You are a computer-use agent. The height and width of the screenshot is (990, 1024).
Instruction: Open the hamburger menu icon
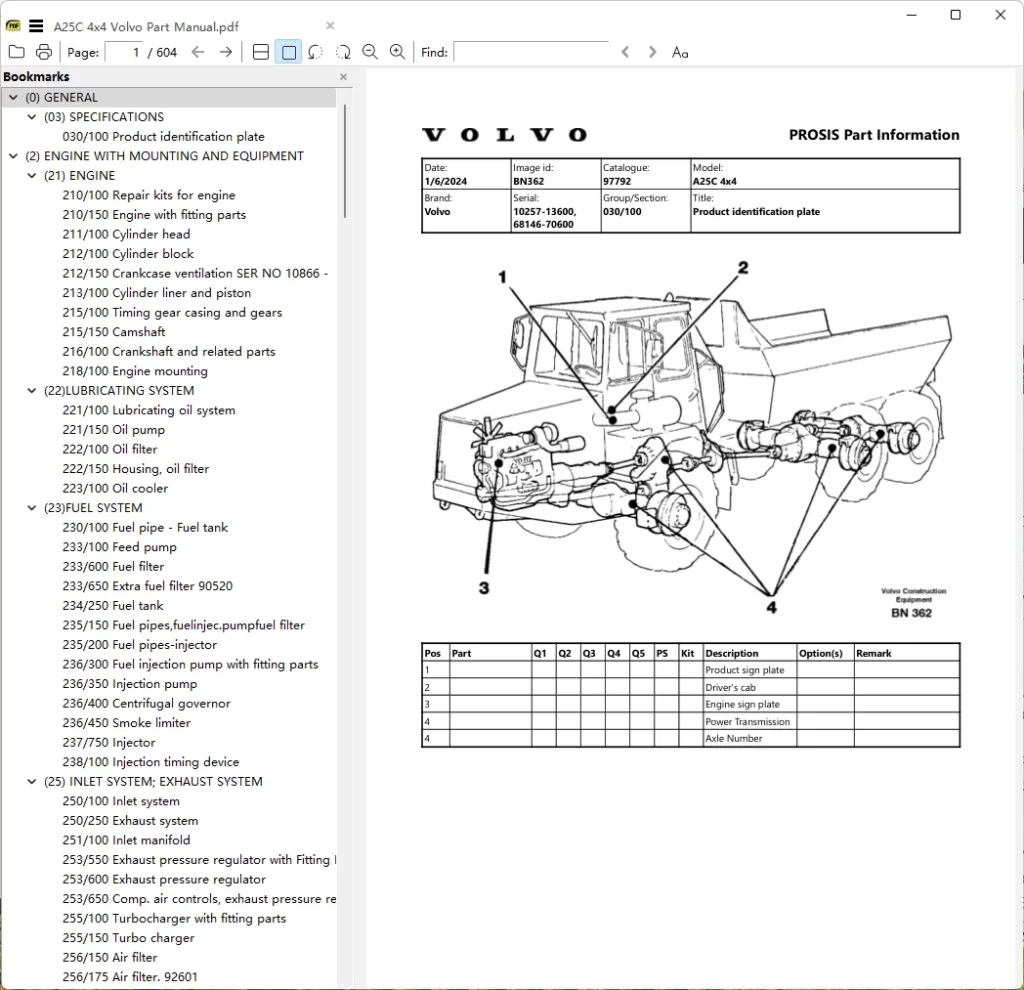click(x=36, y=26)
